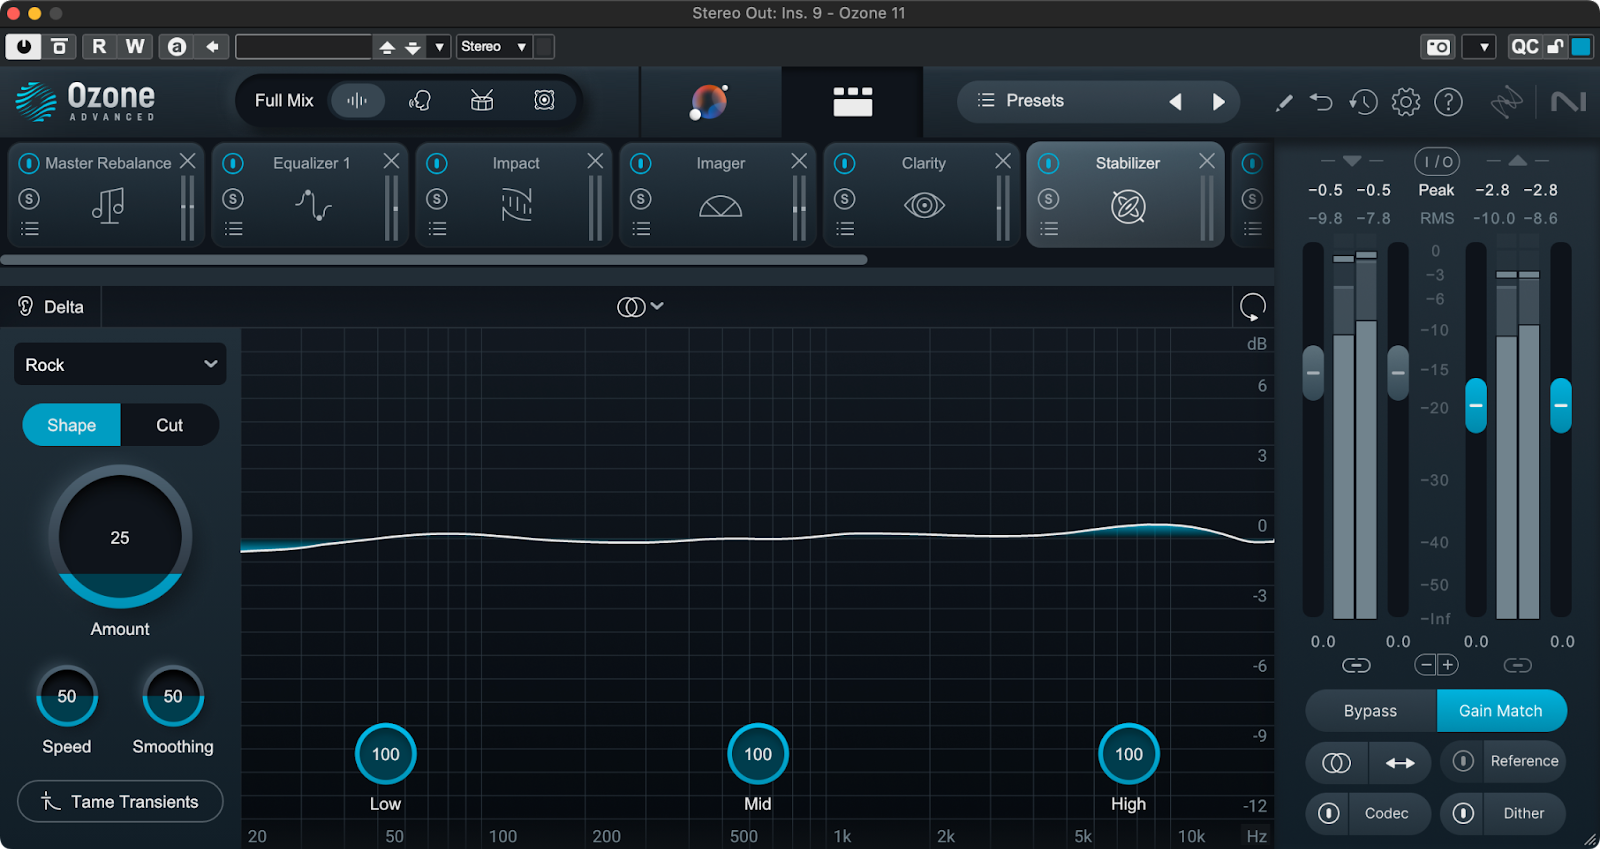Open the history clock icon
The width and height of the screenshot is (1600, 849).
(1363, 101)
